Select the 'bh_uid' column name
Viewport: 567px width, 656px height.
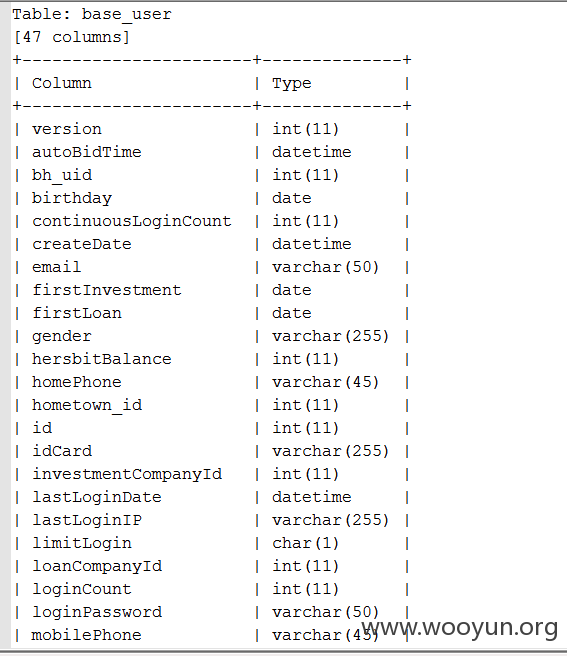pos(62,175)
